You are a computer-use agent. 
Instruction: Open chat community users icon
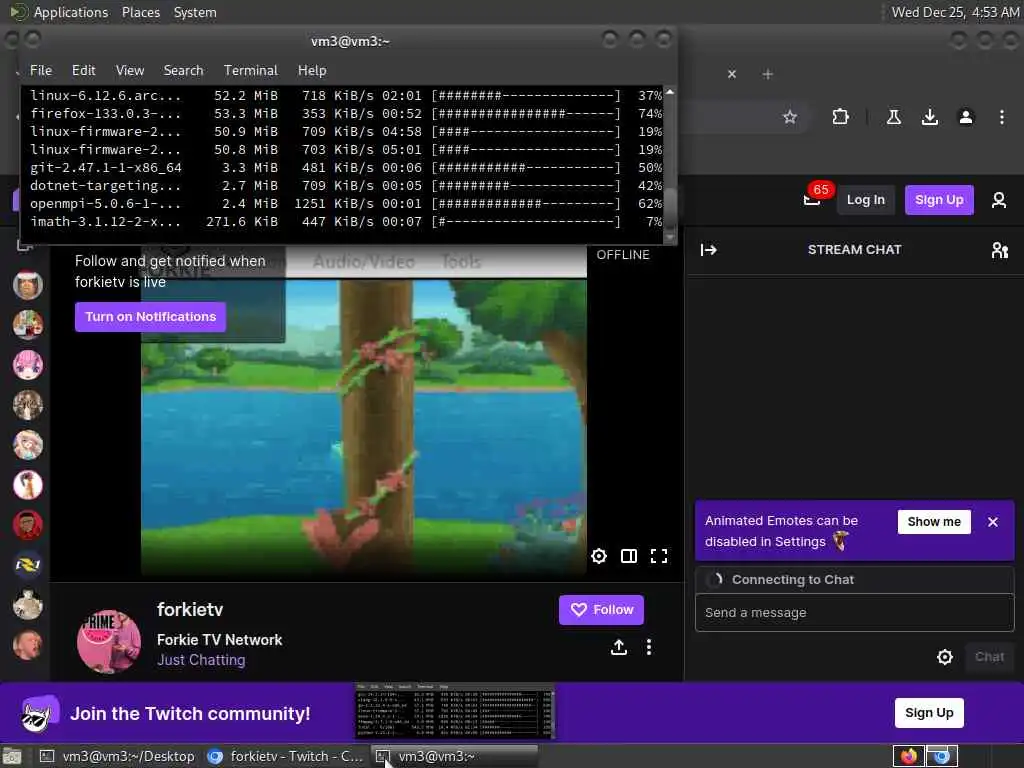[1000, 250]
